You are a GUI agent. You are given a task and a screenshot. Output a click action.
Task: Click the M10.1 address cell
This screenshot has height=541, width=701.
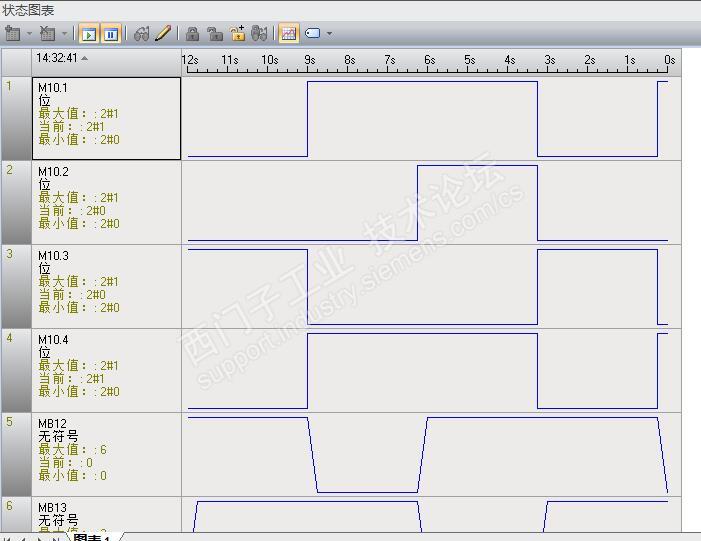coord(106,118)
